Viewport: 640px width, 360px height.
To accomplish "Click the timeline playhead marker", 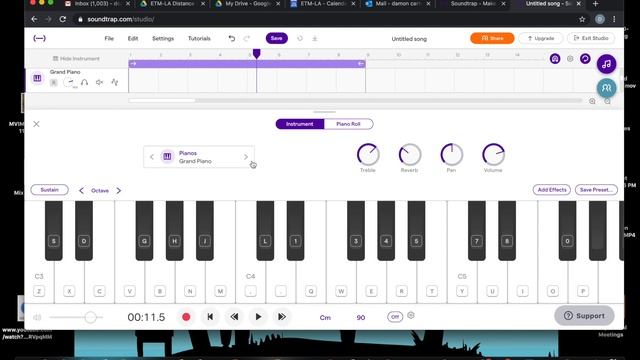I will click(256, 53).
